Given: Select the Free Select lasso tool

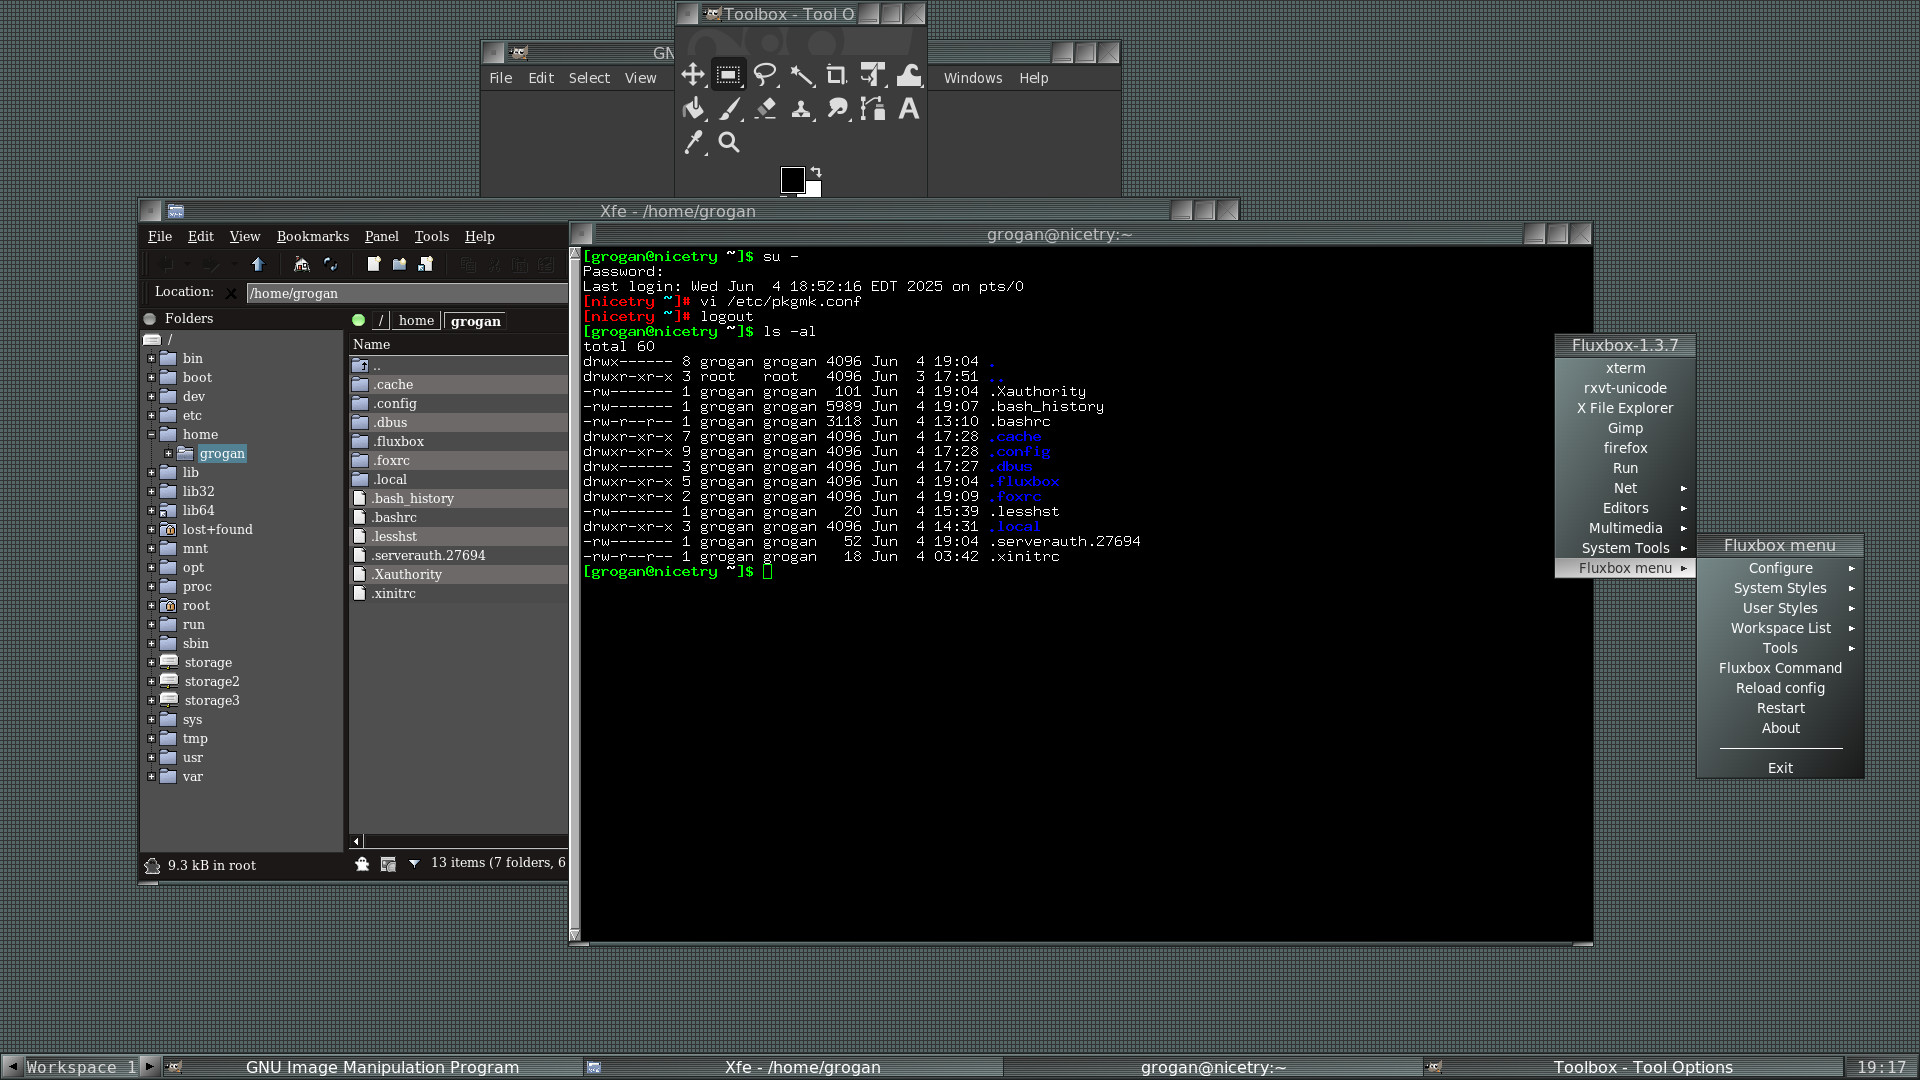Looking at the screenshot, I should click(765, 75).
